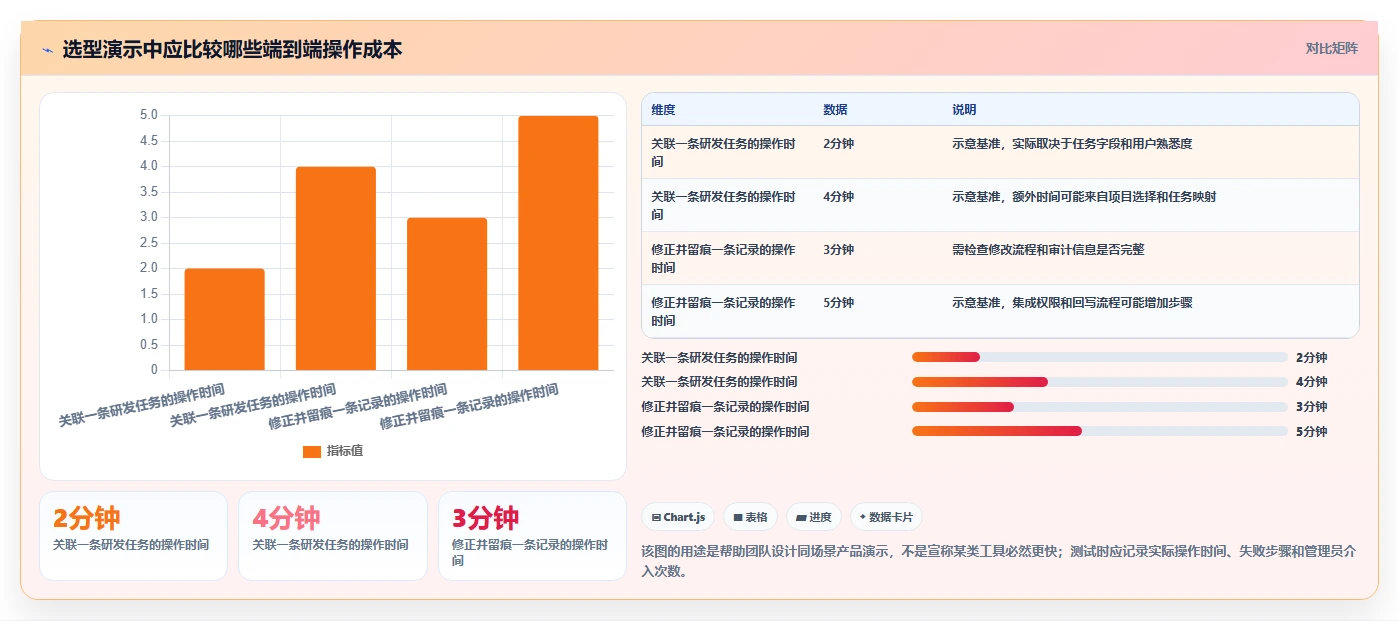Click the 2.0-high orange bar in the chart

click(x=224, y=319)
